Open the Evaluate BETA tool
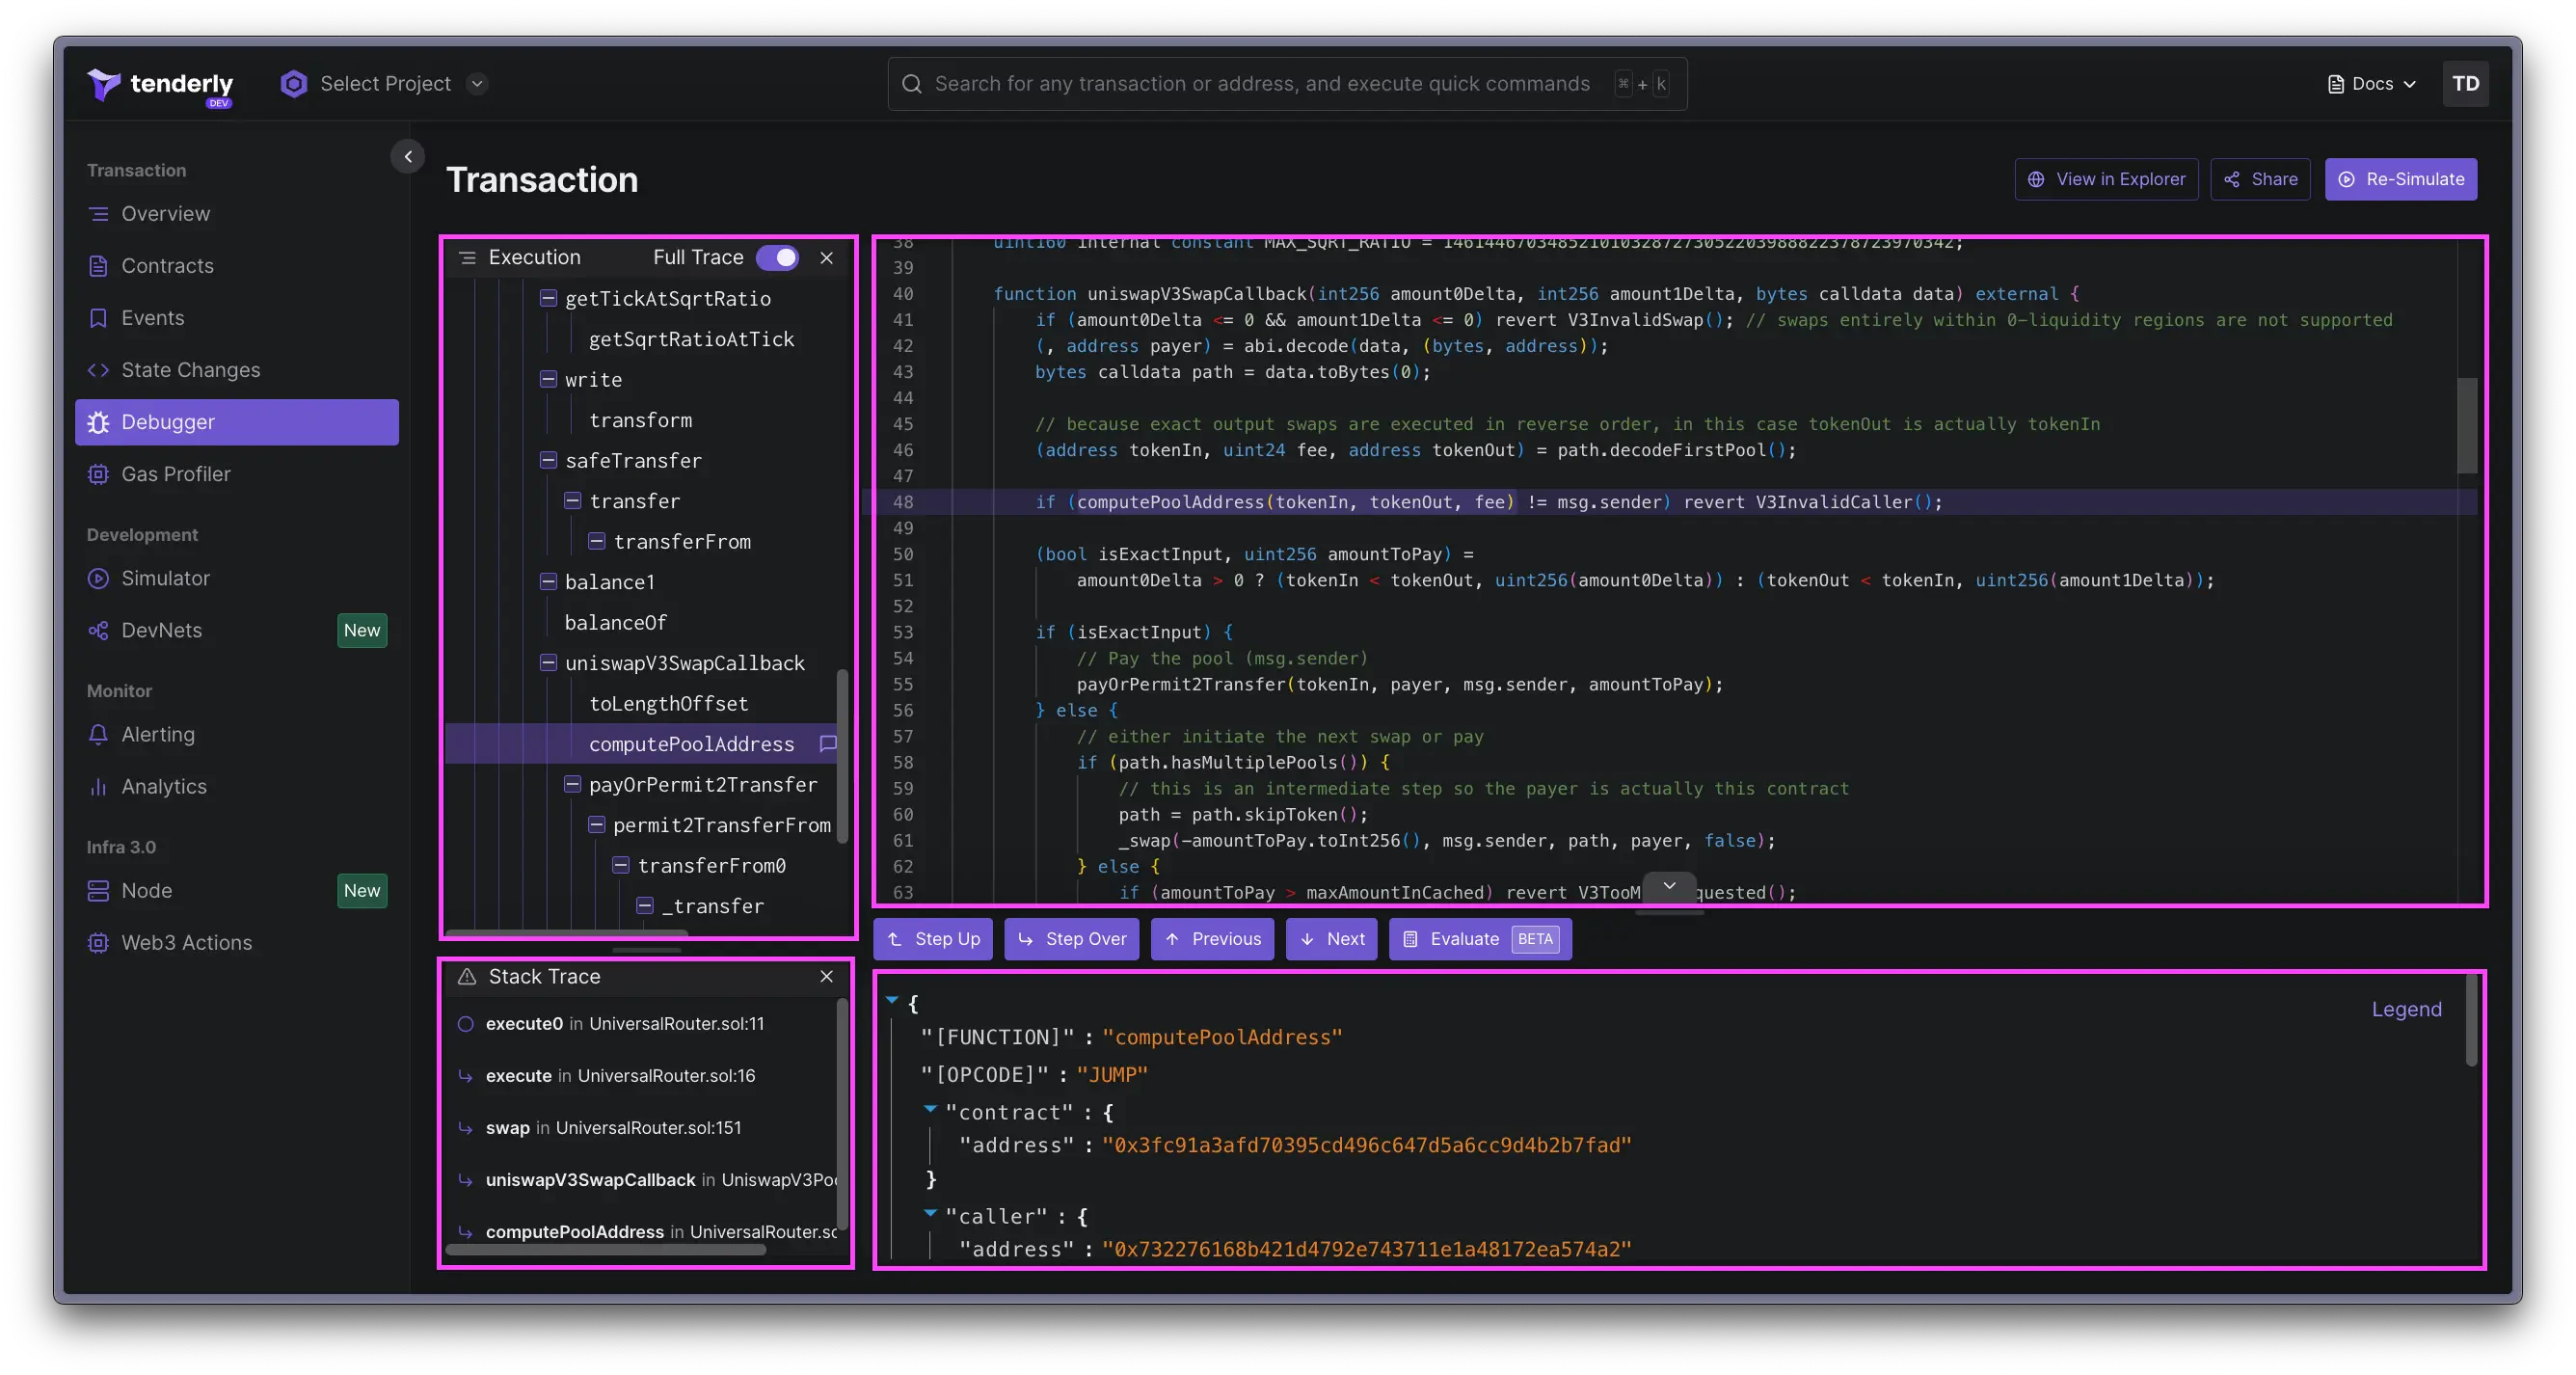 point(1480,939)
